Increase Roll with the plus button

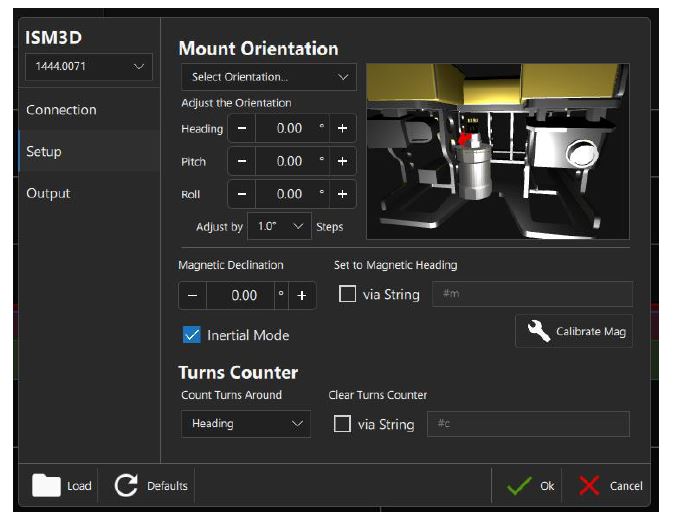click(342, 194)
